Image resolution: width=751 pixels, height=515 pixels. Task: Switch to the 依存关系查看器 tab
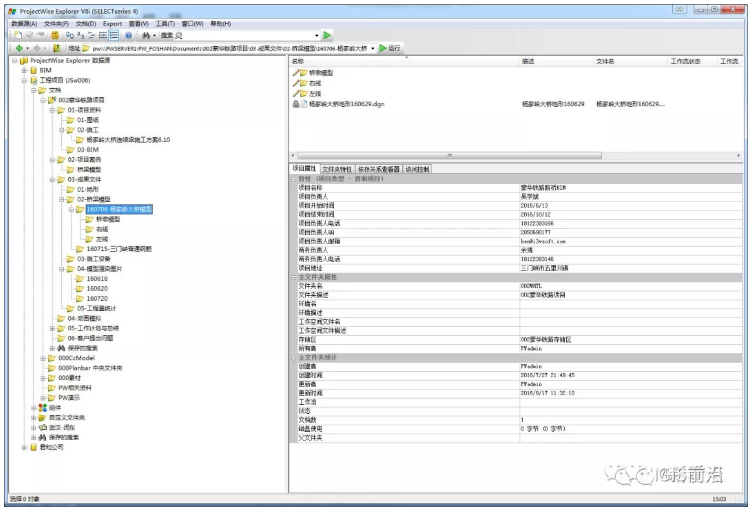tap(378, 169)
